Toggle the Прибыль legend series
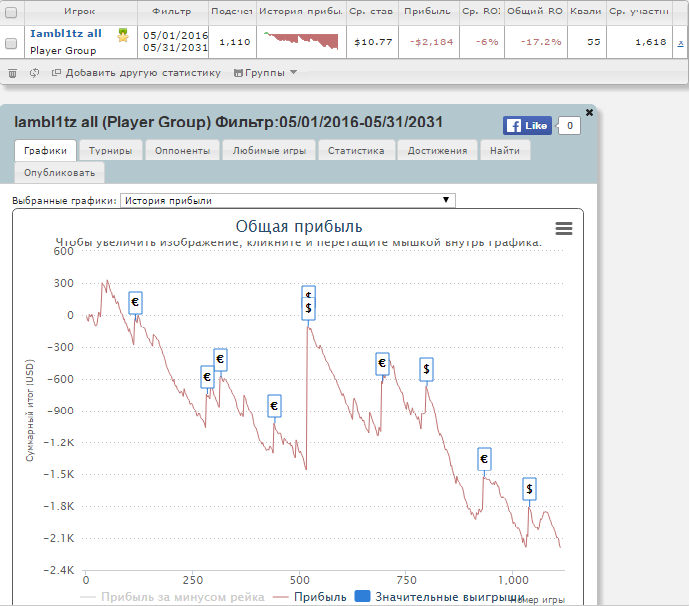This screenshot has width=690, height=606. (310, 597)
